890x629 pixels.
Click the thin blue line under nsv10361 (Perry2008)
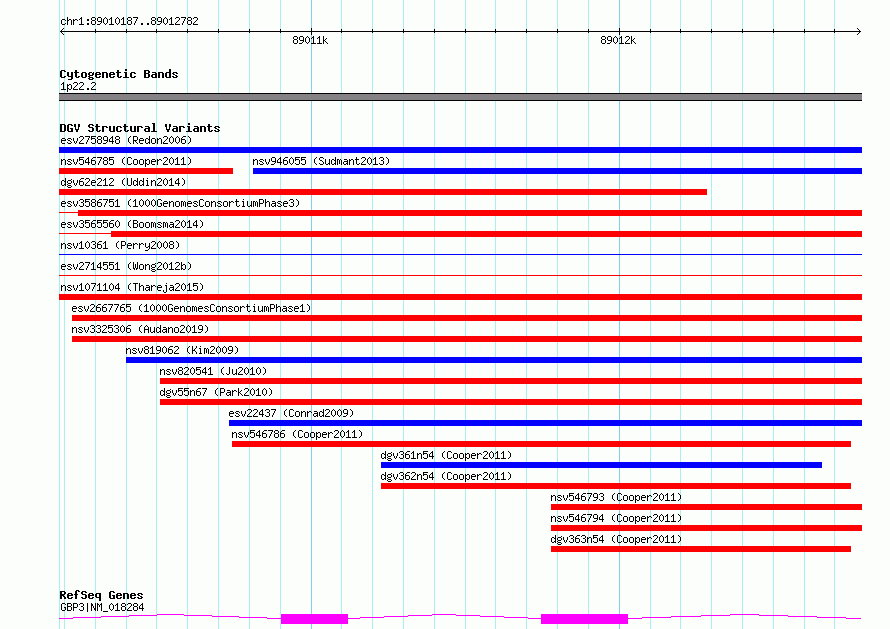coord(460,254)
